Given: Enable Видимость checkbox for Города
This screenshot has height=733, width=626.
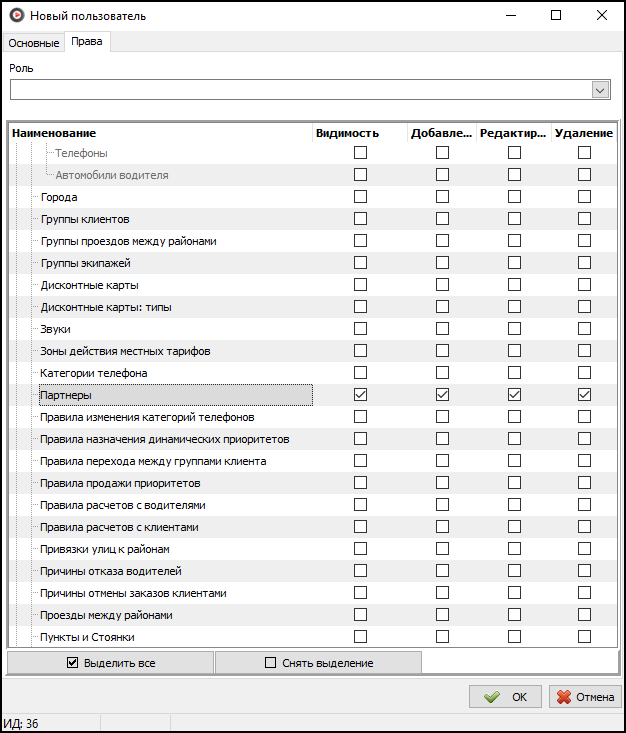Looking at the screenshot, I should tap(360, 197).
